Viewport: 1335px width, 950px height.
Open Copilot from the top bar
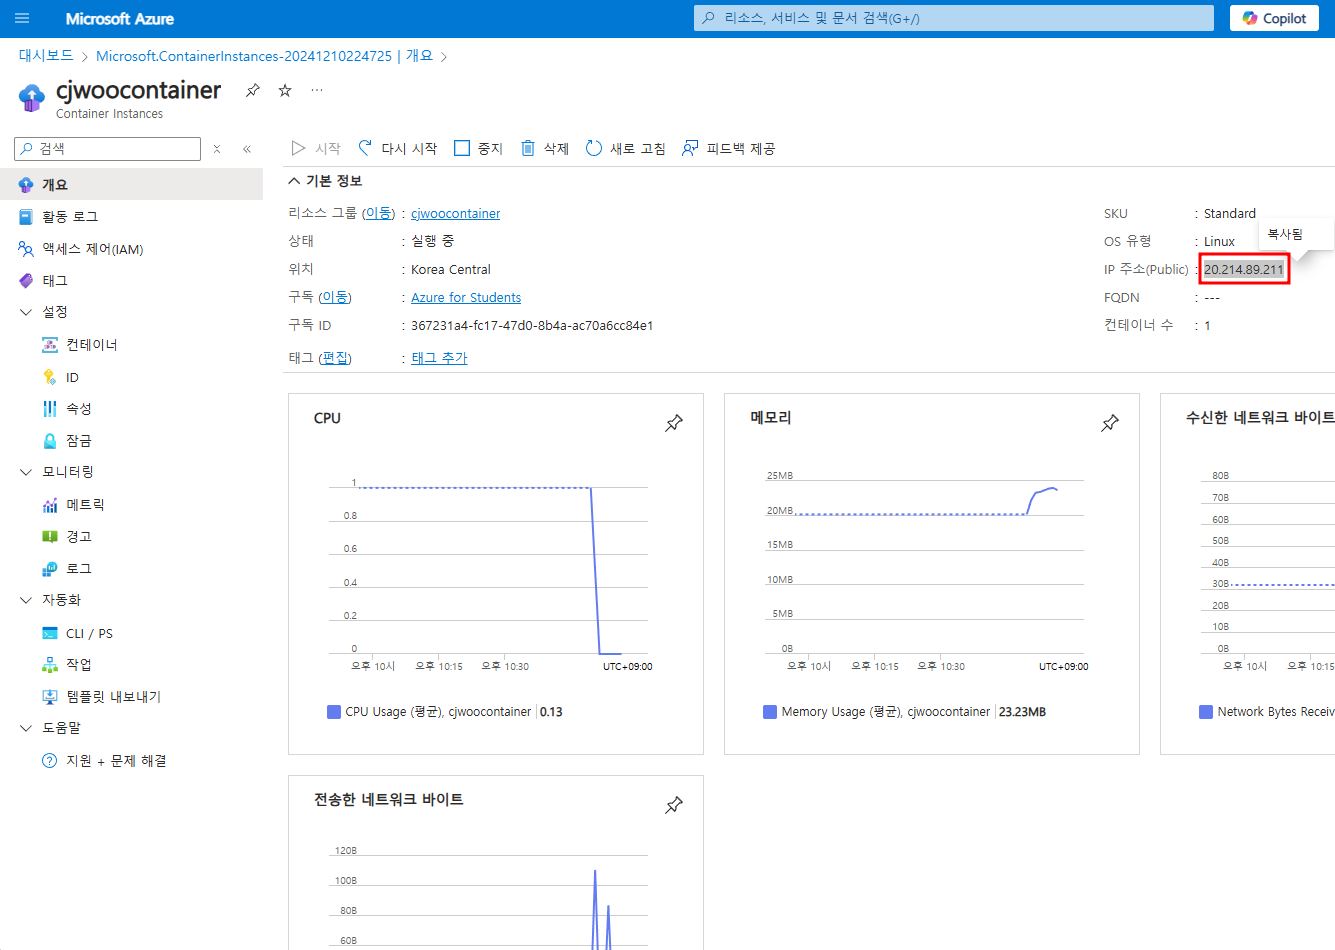click(1274, 18)
